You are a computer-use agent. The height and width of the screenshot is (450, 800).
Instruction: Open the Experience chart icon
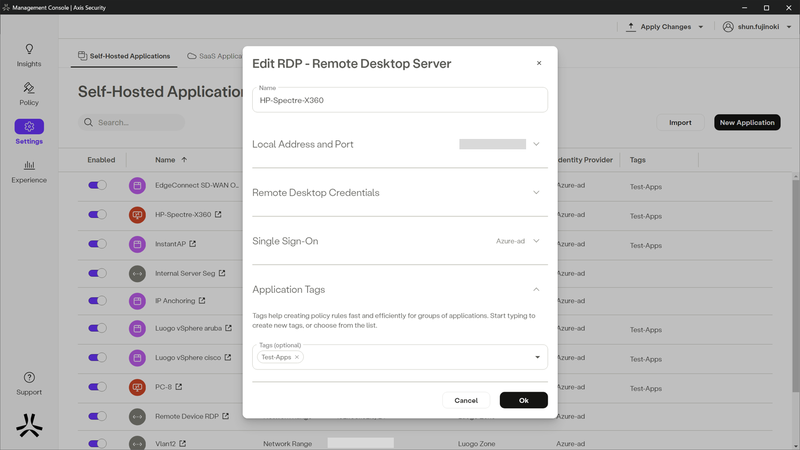(29, 165)
